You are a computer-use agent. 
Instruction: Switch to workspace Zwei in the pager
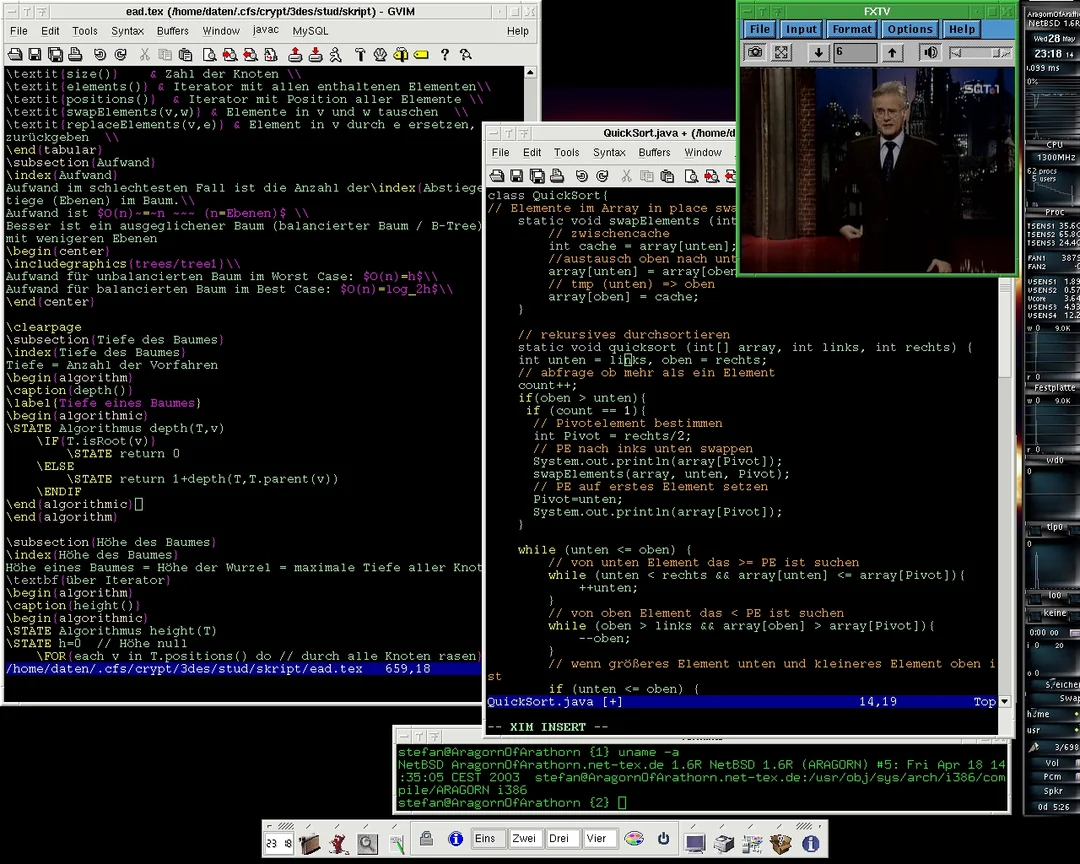pos(524,839)
